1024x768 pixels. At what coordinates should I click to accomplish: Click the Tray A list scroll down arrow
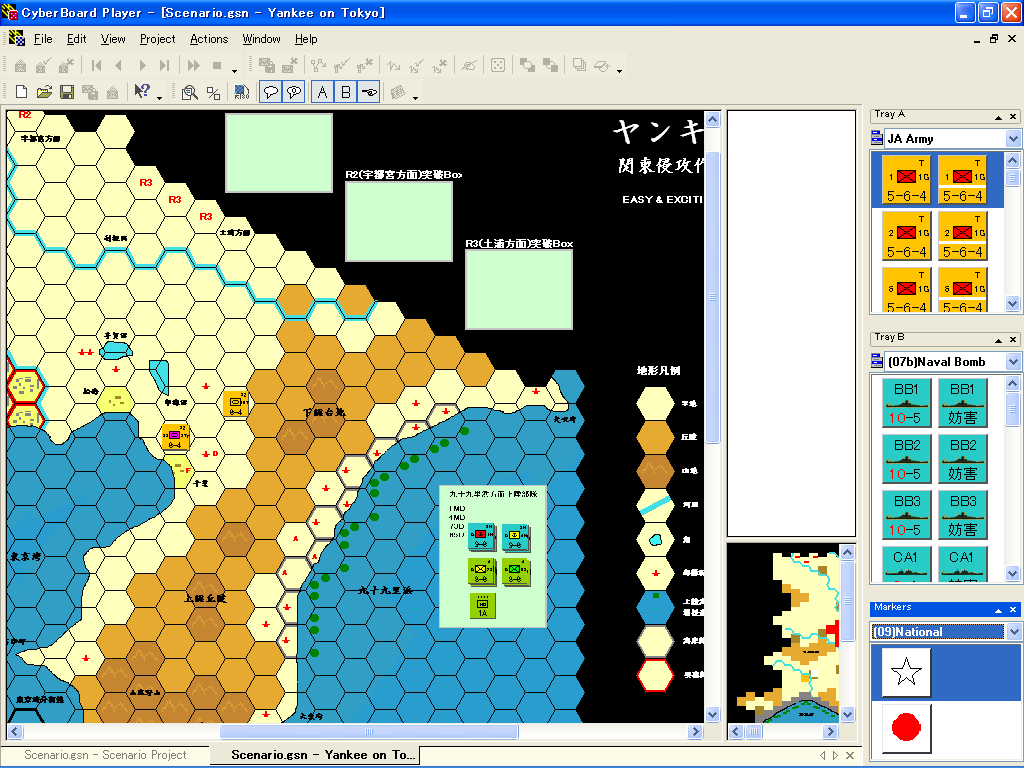tap(1013, 303)
